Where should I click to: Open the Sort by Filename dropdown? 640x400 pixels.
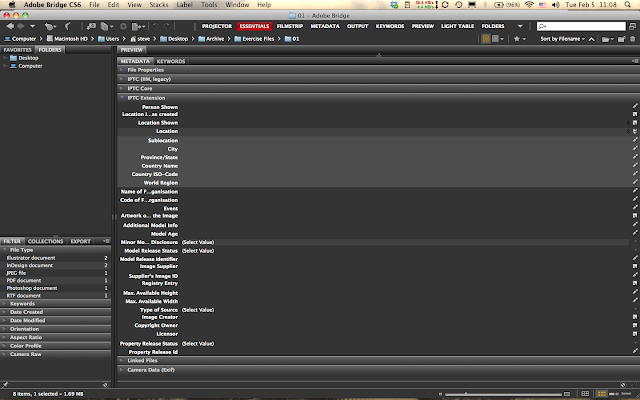562,39
